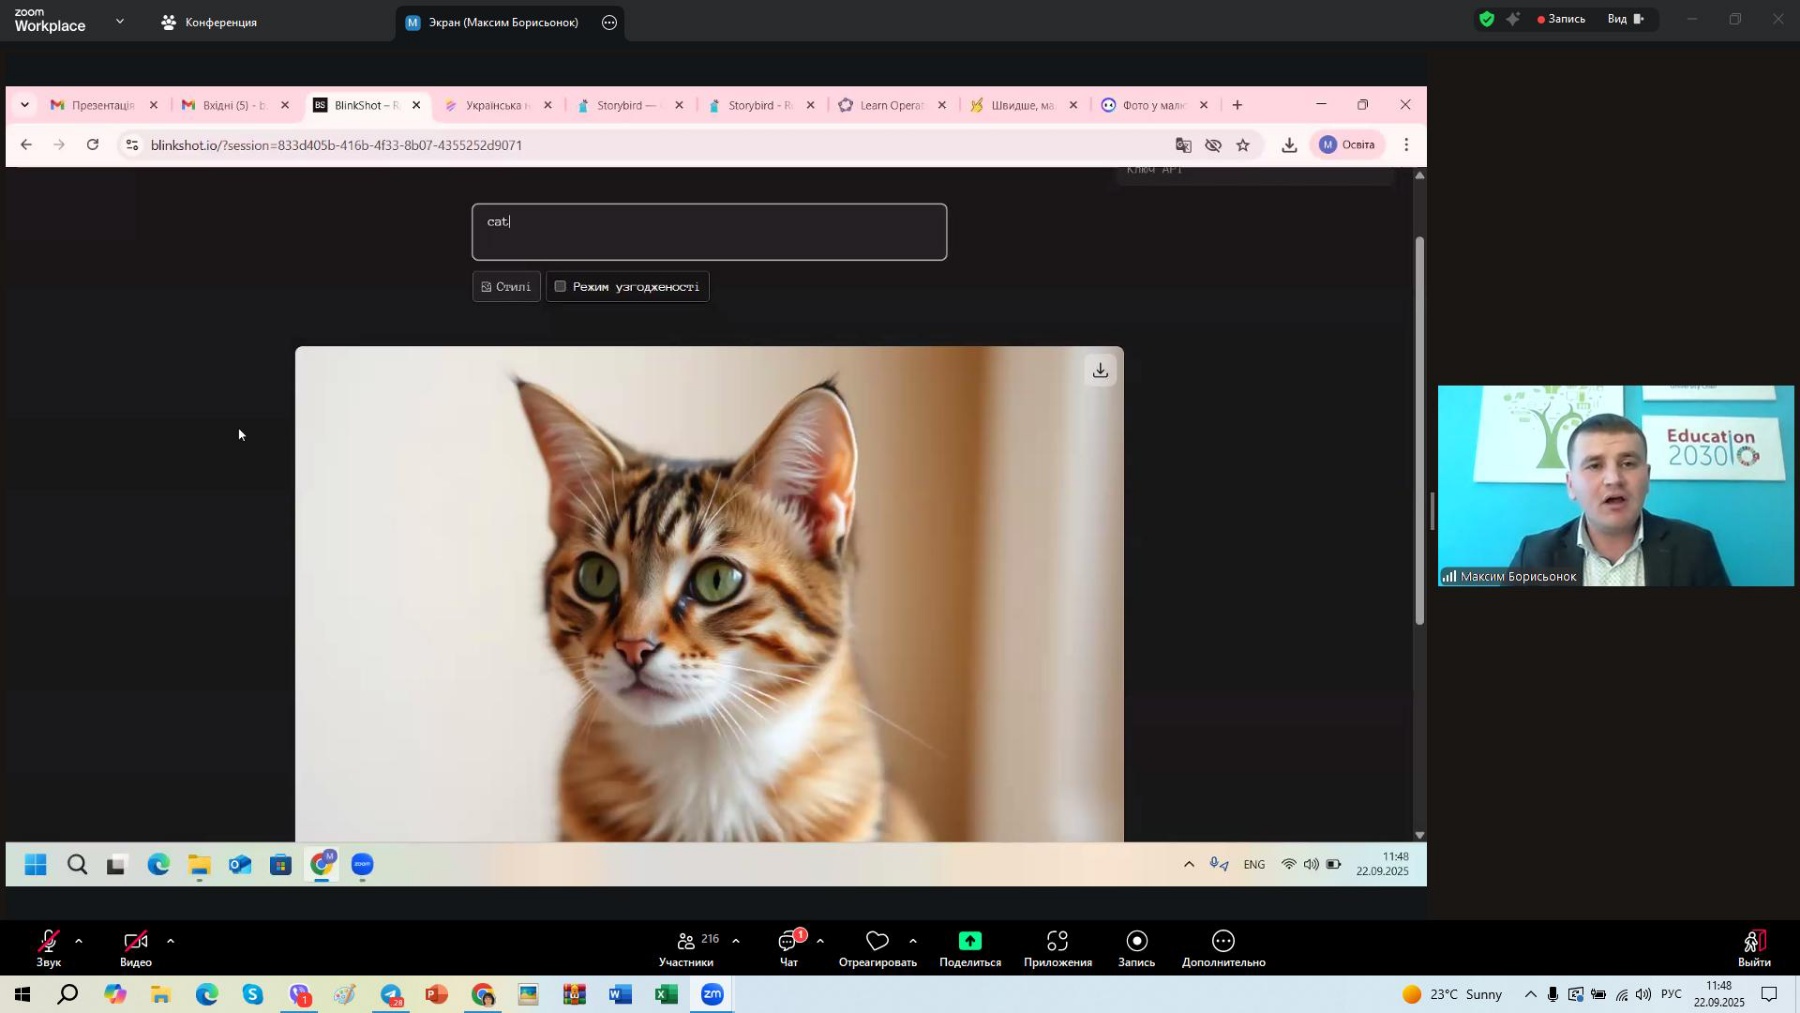Open the AI Companion sparkle icon
Viewport: 1800px width, 1013px height.
click(x=1513, y=19)
